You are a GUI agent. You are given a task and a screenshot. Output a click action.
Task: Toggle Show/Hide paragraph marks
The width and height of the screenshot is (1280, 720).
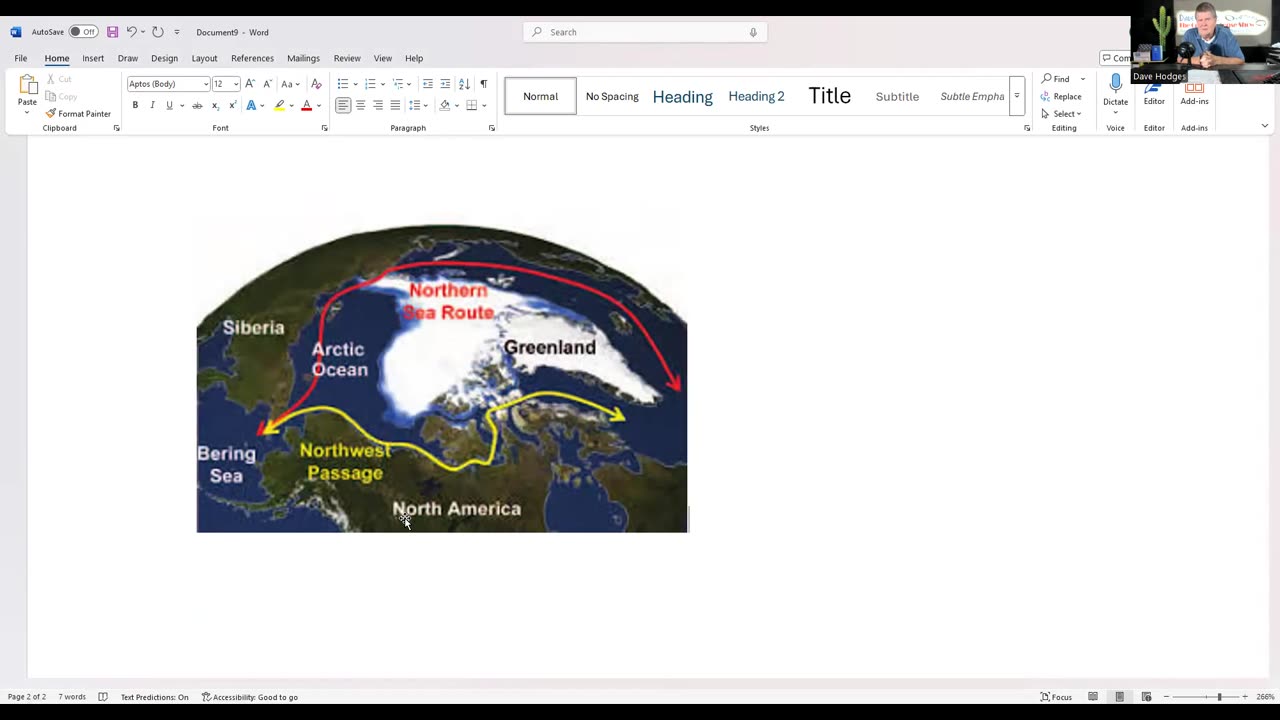(x=483, y=84)
